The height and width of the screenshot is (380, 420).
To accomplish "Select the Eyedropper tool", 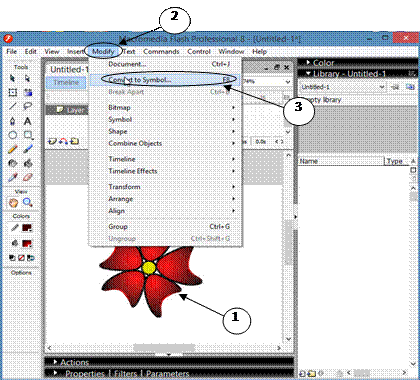I will click(12, 177).
